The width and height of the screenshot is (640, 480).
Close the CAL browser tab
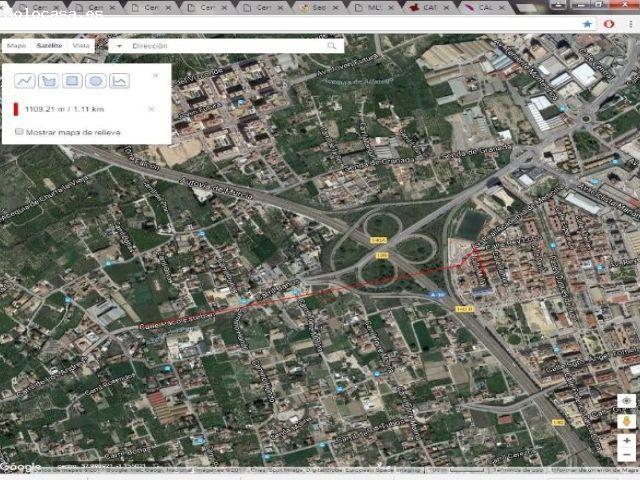click(x=502, y=7)
